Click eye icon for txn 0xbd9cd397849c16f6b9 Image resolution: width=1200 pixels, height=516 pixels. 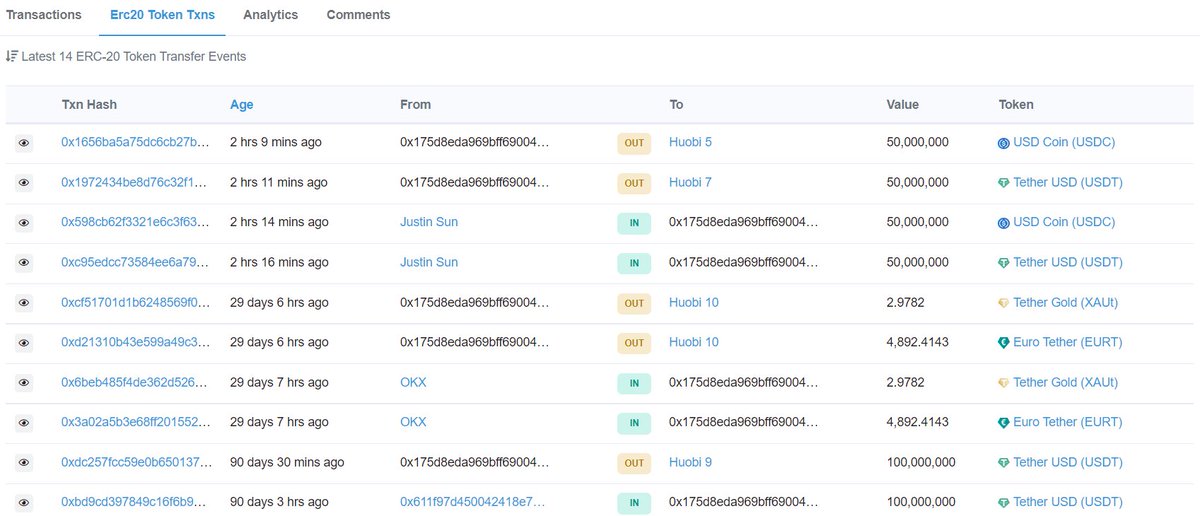pos(24,503)
